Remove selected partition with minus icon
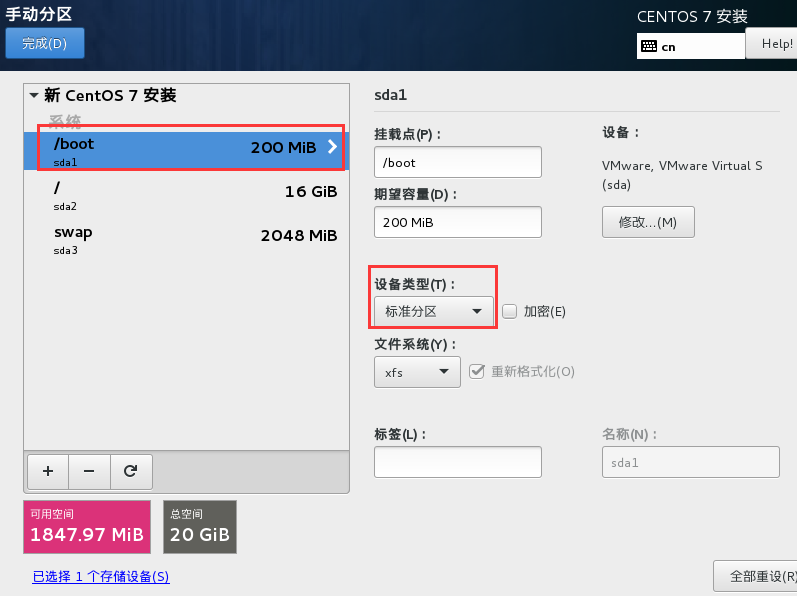The height and width of the screenshot is (596, 797). pos(89,472)
